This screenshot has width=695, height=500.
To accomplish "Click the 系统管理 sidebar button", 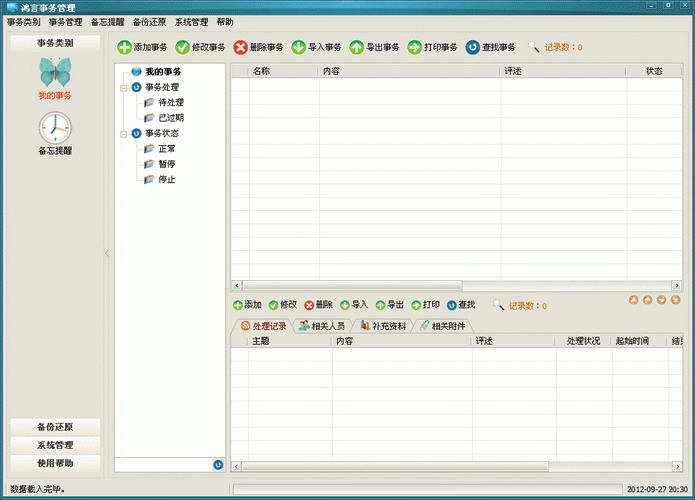I will (x=55, y=445).
